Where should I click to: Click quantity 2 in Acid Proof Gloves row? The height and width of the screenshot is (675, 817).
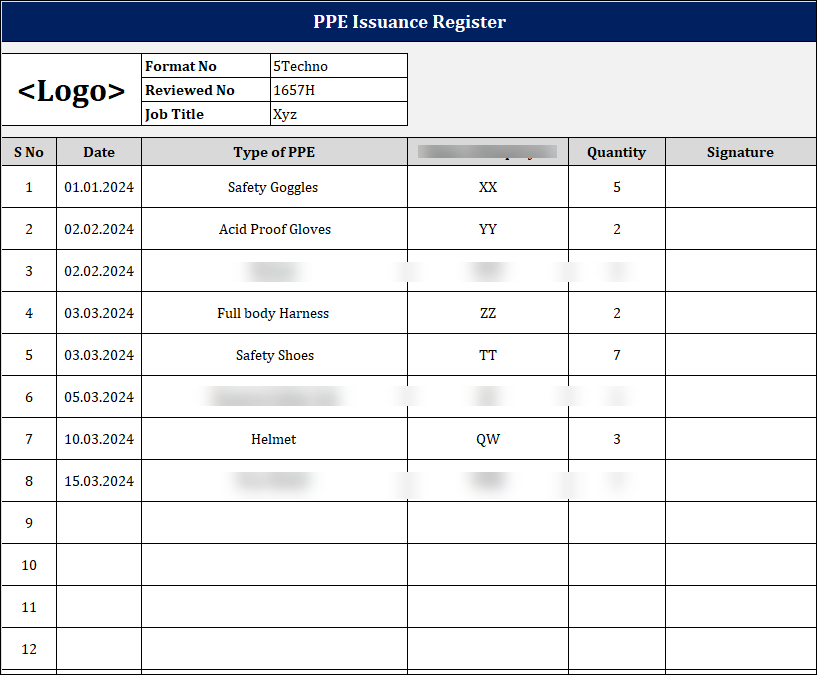(617, 229)
